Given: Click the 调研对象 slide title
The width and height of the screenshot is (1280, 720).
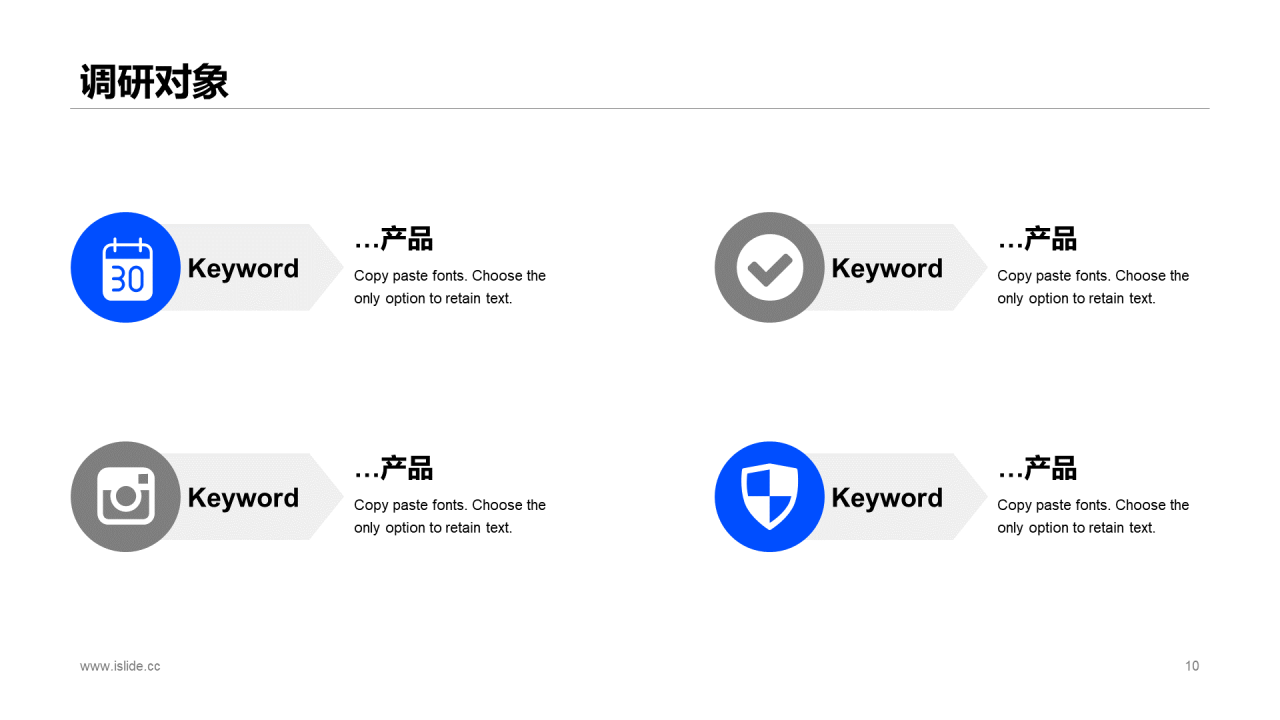Looking at the screenshot, I should (154, 82).
